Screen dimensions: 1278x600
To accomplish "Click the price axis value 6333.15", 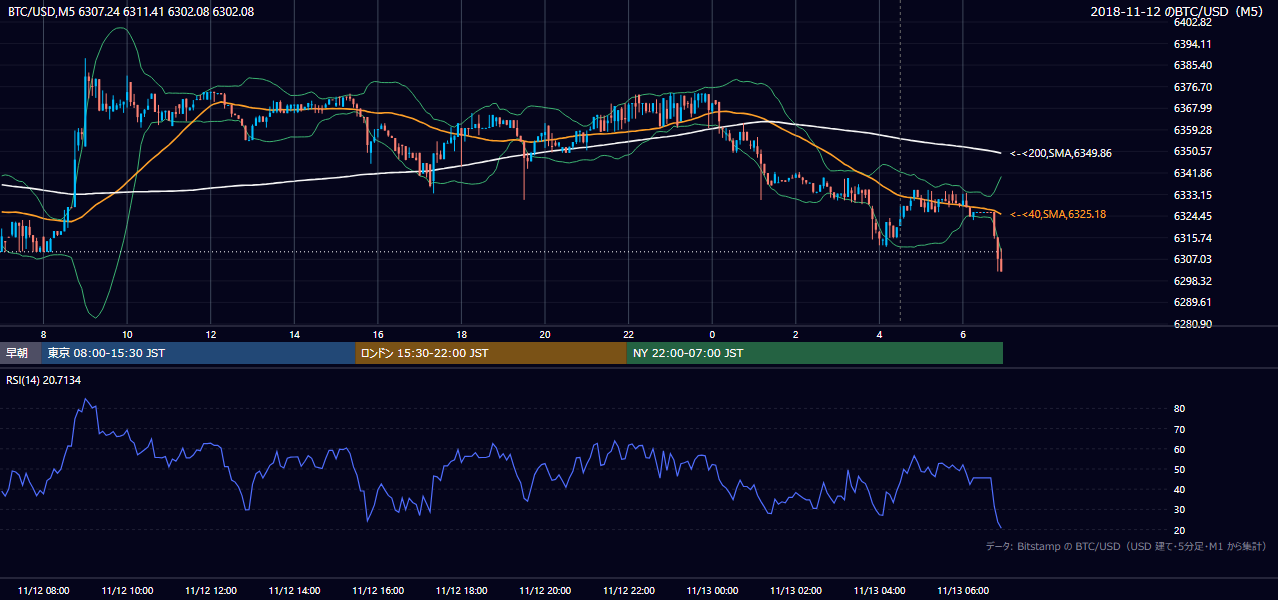I will (1193, 195).
